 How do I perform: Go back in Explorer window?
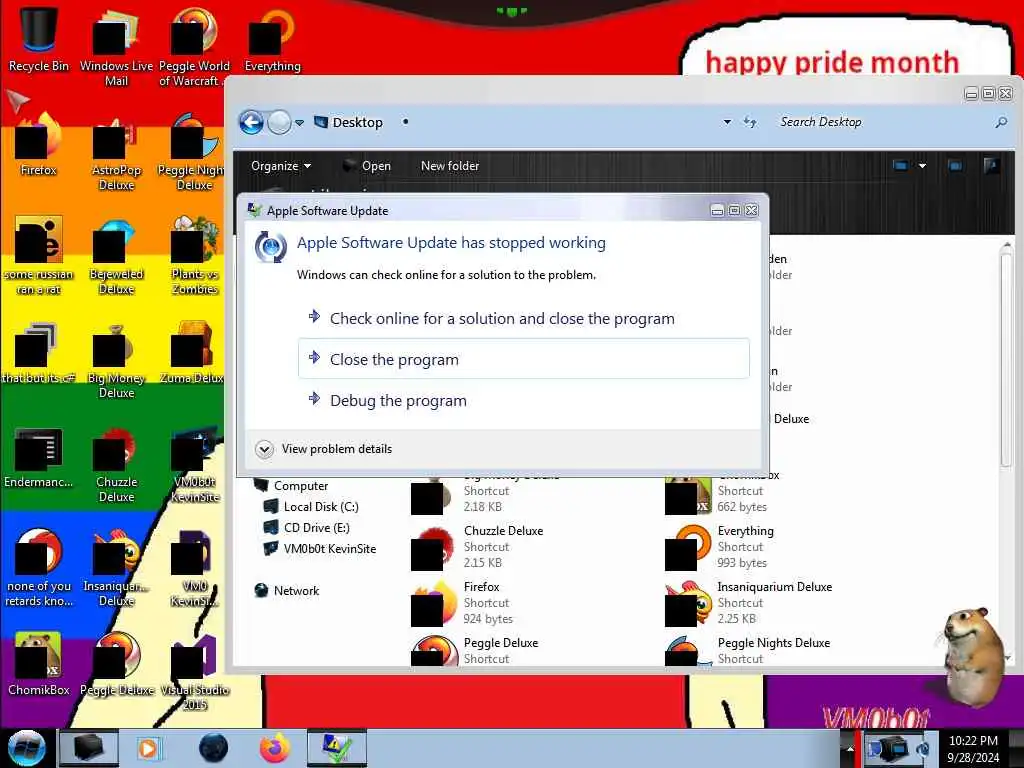pos(251,122)
